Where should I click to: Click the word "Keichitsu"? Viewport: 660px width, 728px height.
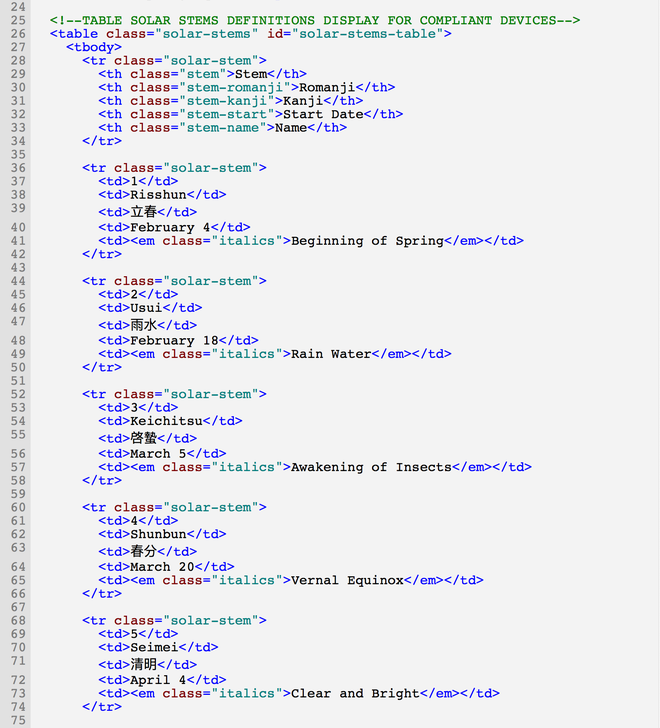(x=166, y=422)
